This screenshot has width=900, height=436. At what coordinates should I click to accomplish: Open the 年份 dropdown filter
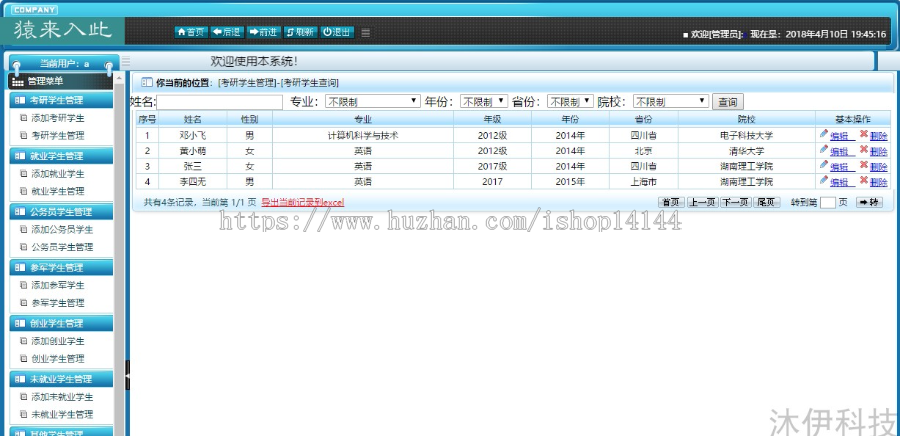(x=484, y=102)
